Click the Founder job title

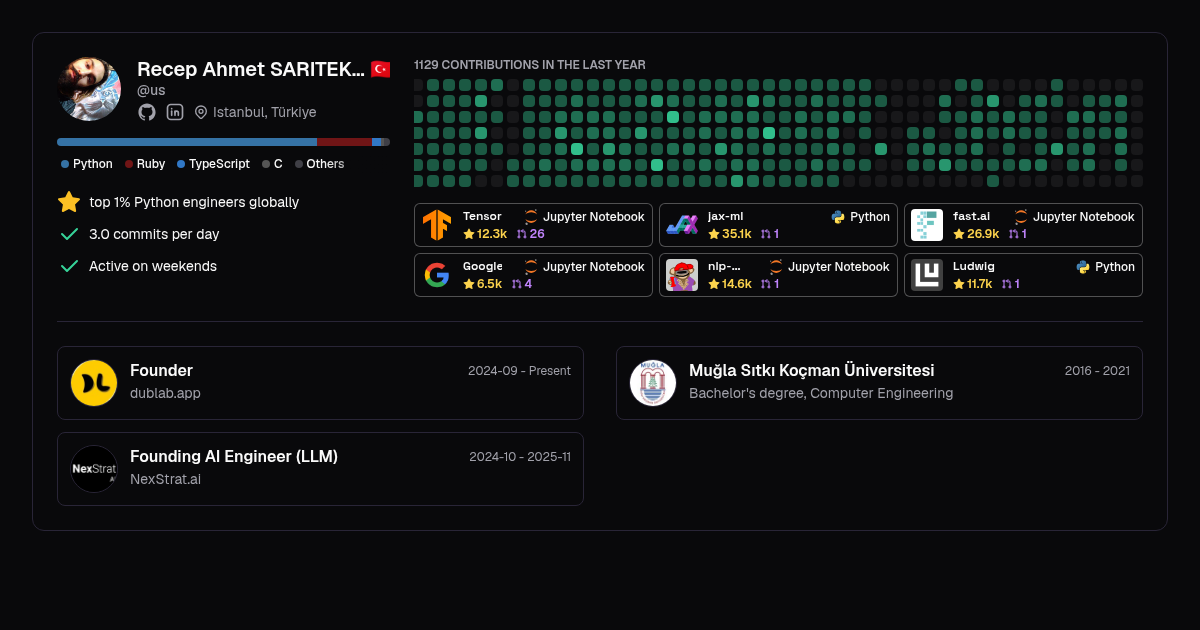(x=161, y=370)
